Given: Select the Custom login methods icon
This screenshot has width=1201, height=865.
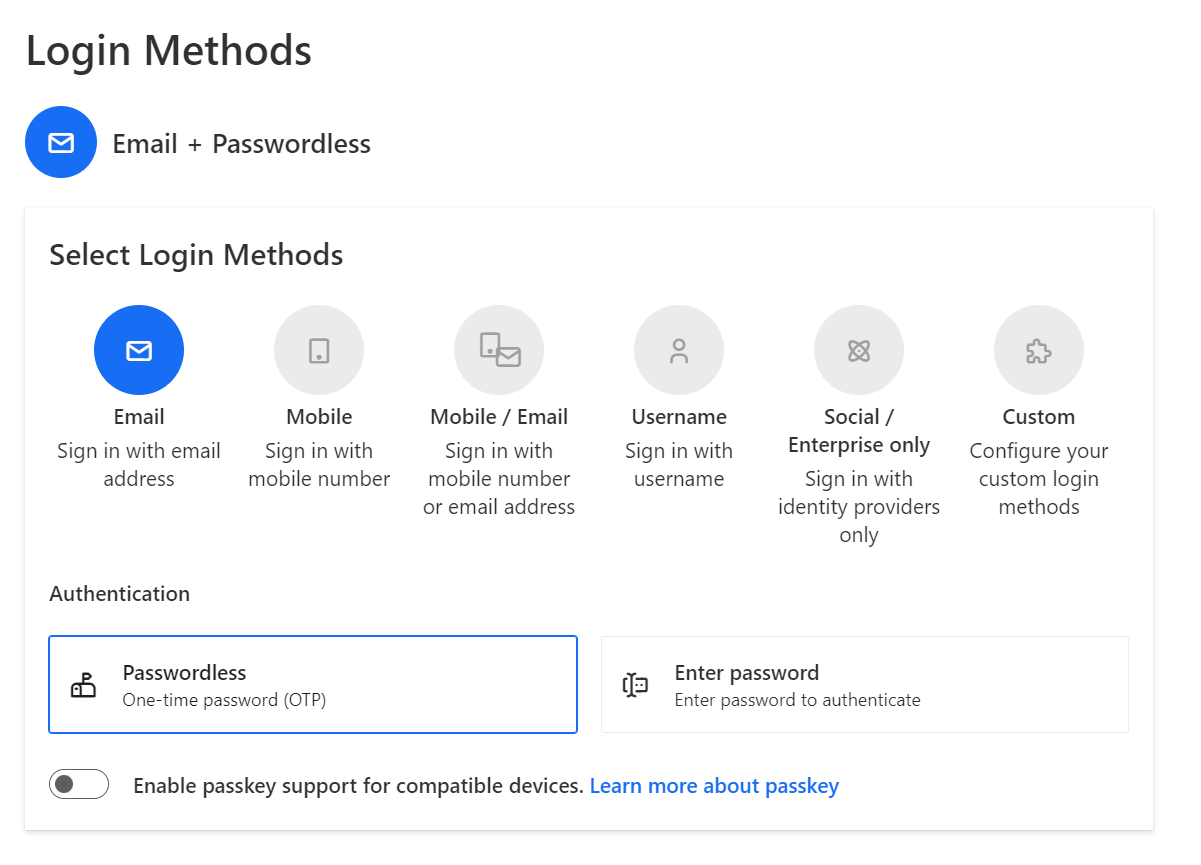Looking at the screenshot, I should (x=1038, y=350).
